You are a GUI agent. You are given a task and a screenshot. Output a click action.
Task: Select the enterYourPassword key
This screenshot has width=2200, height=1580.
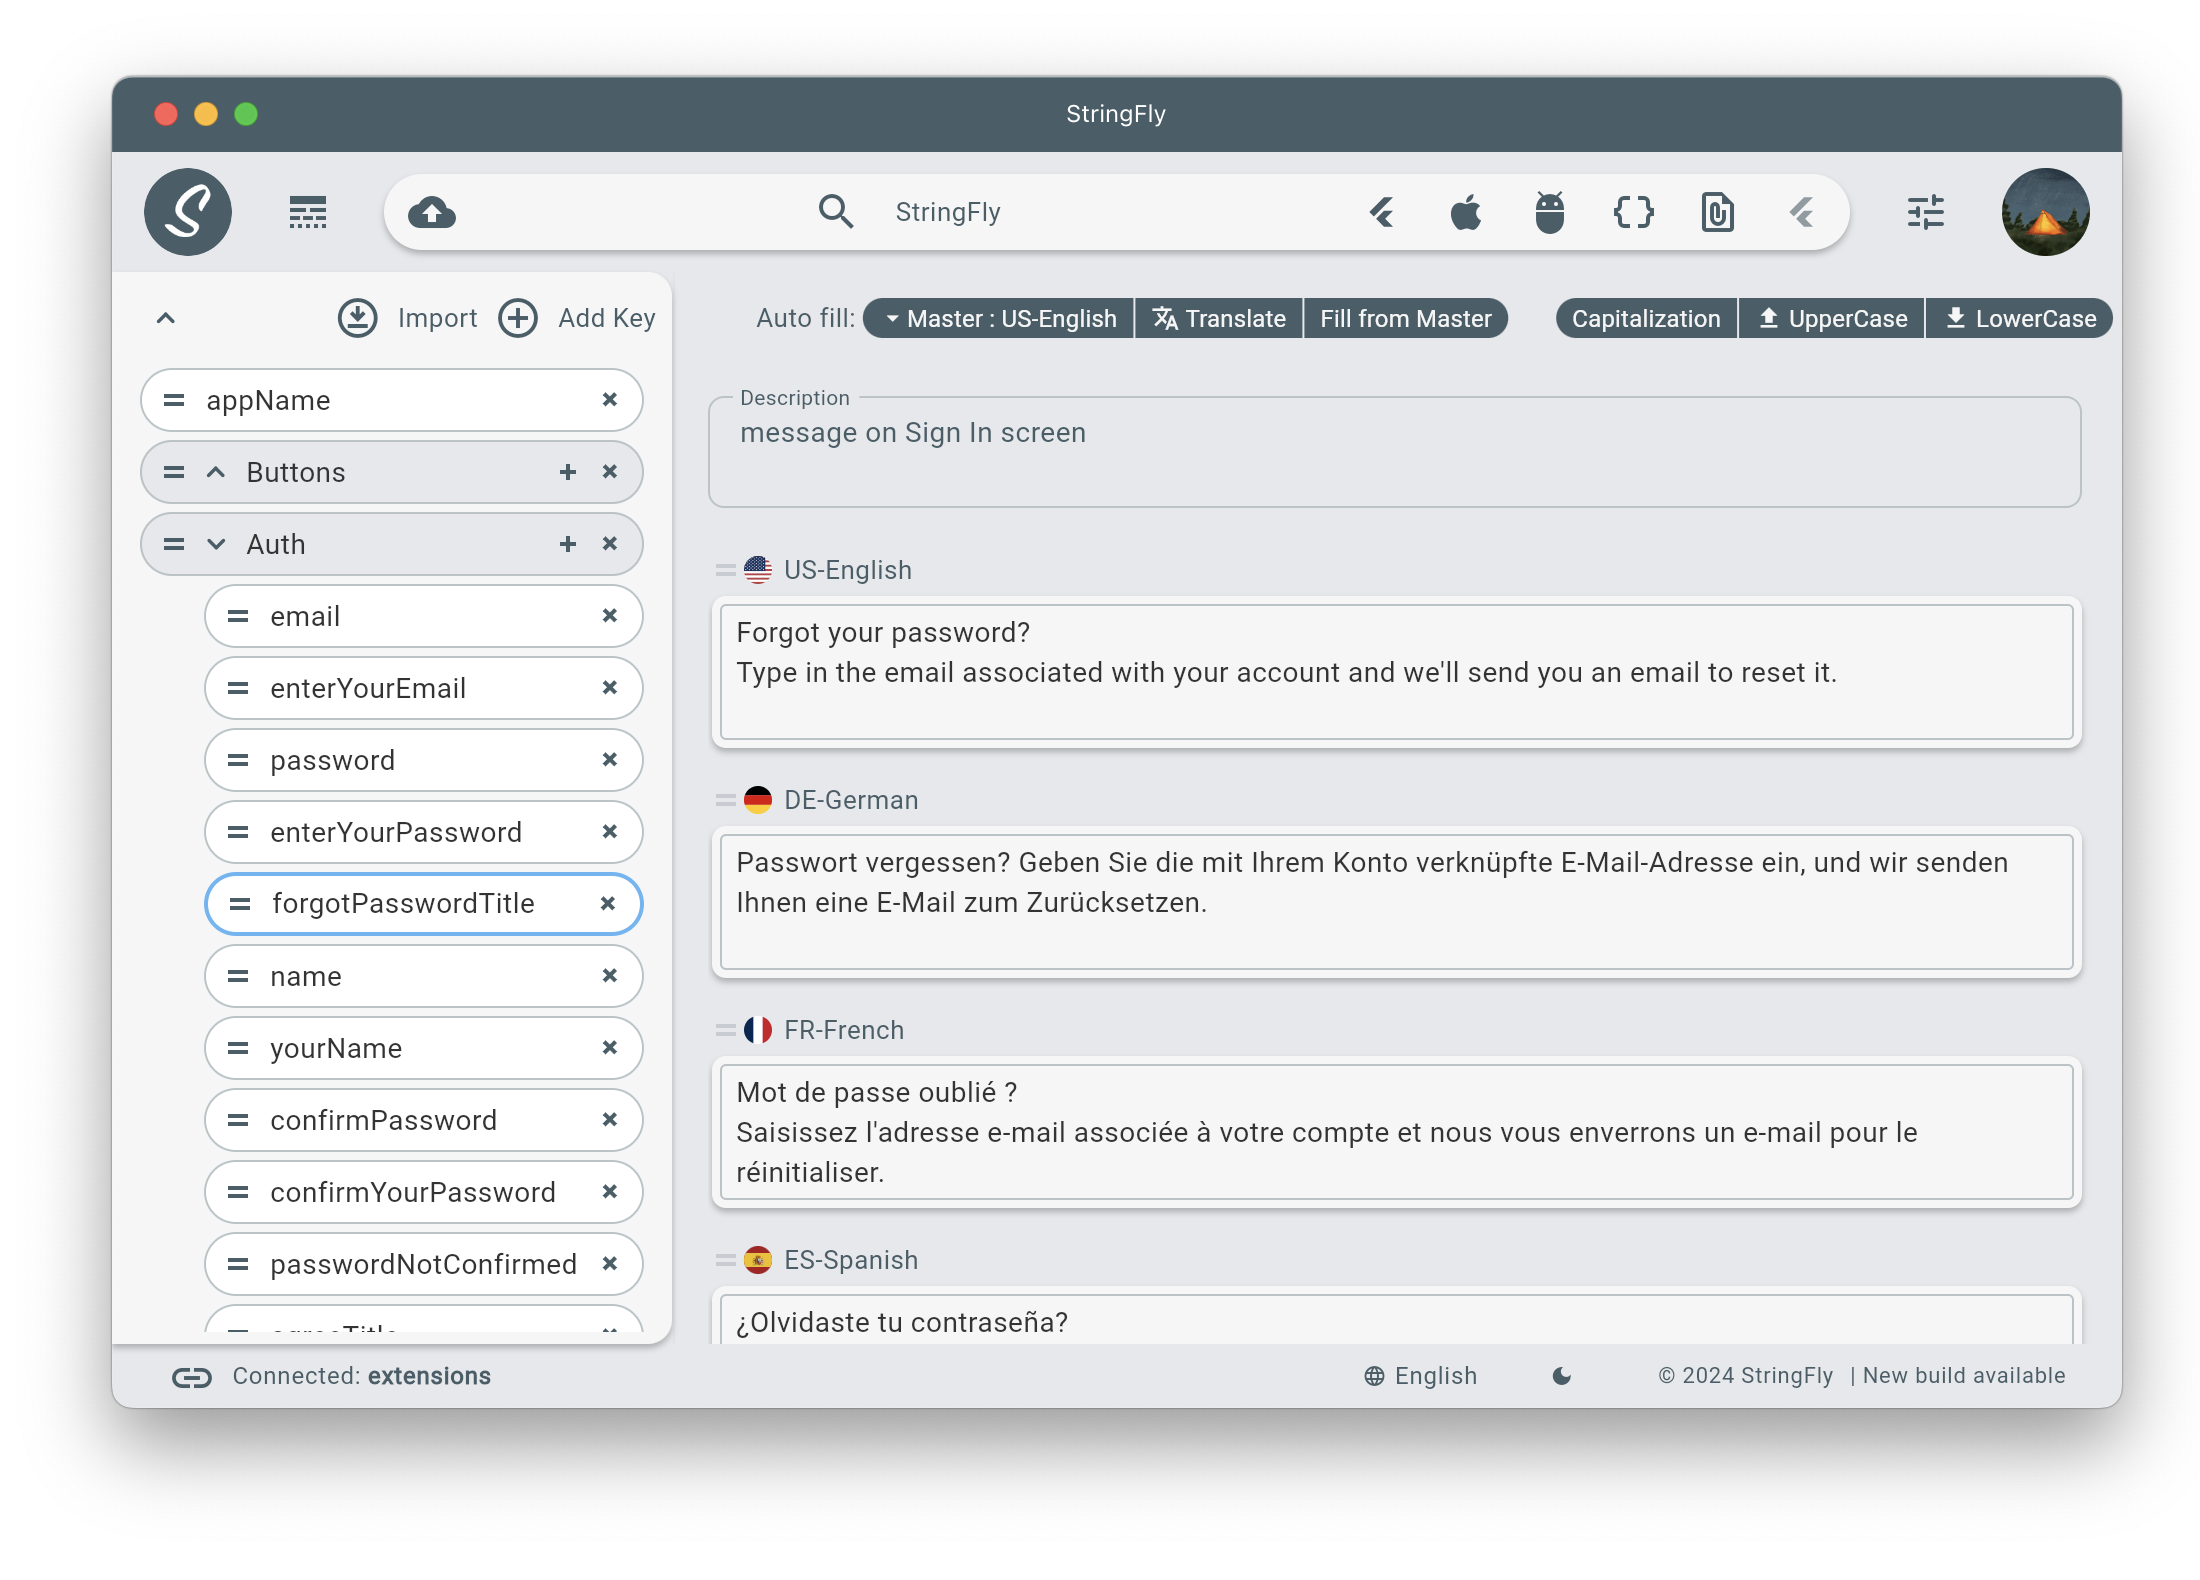point(424,832)
